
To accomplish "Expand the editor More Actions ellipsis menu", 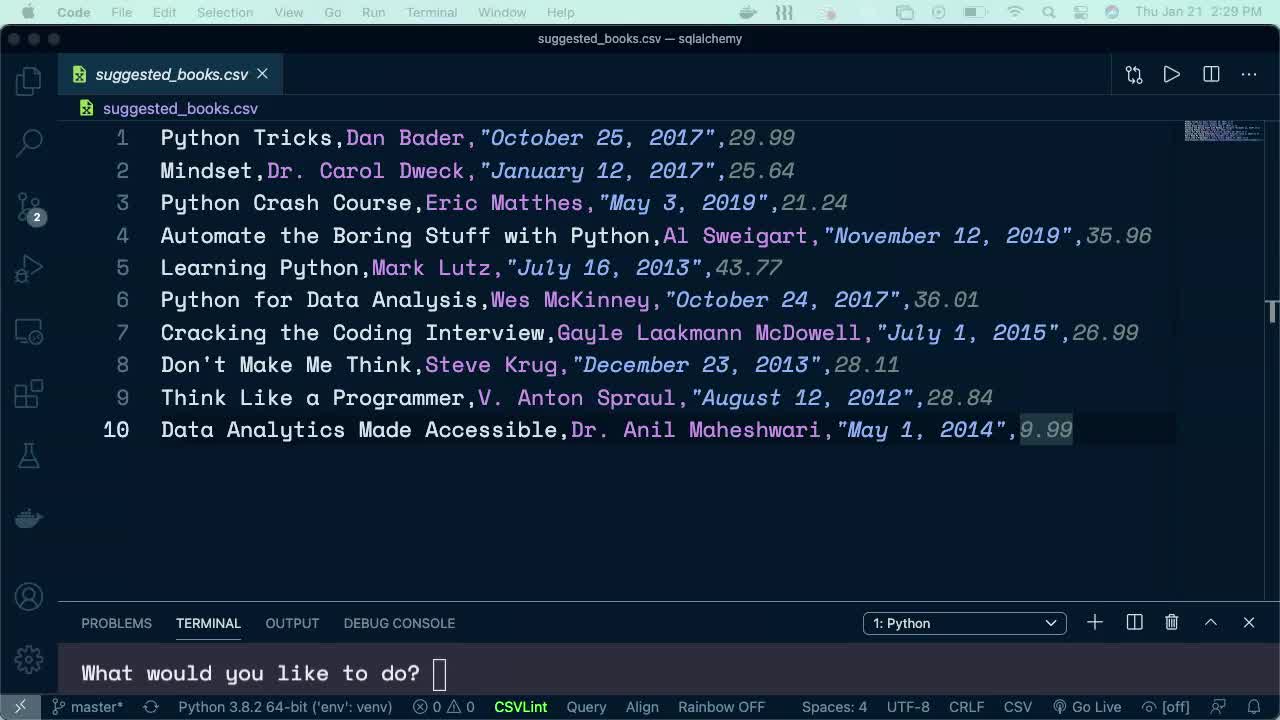I will click(1249, 74).
